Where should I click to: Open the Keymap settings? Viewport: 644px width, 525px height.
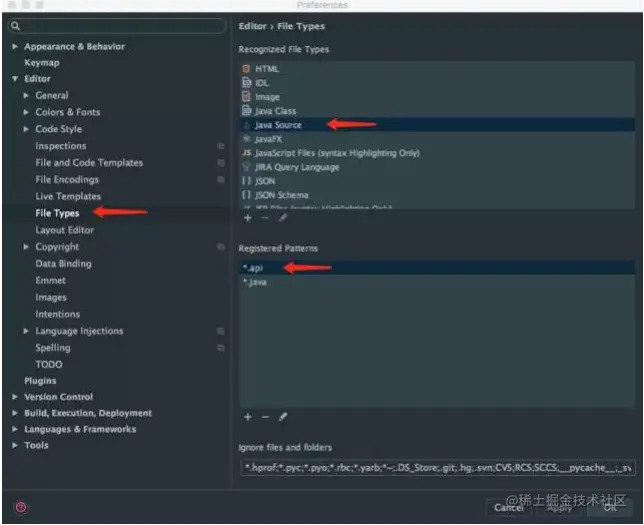click(x=41, y=62)
